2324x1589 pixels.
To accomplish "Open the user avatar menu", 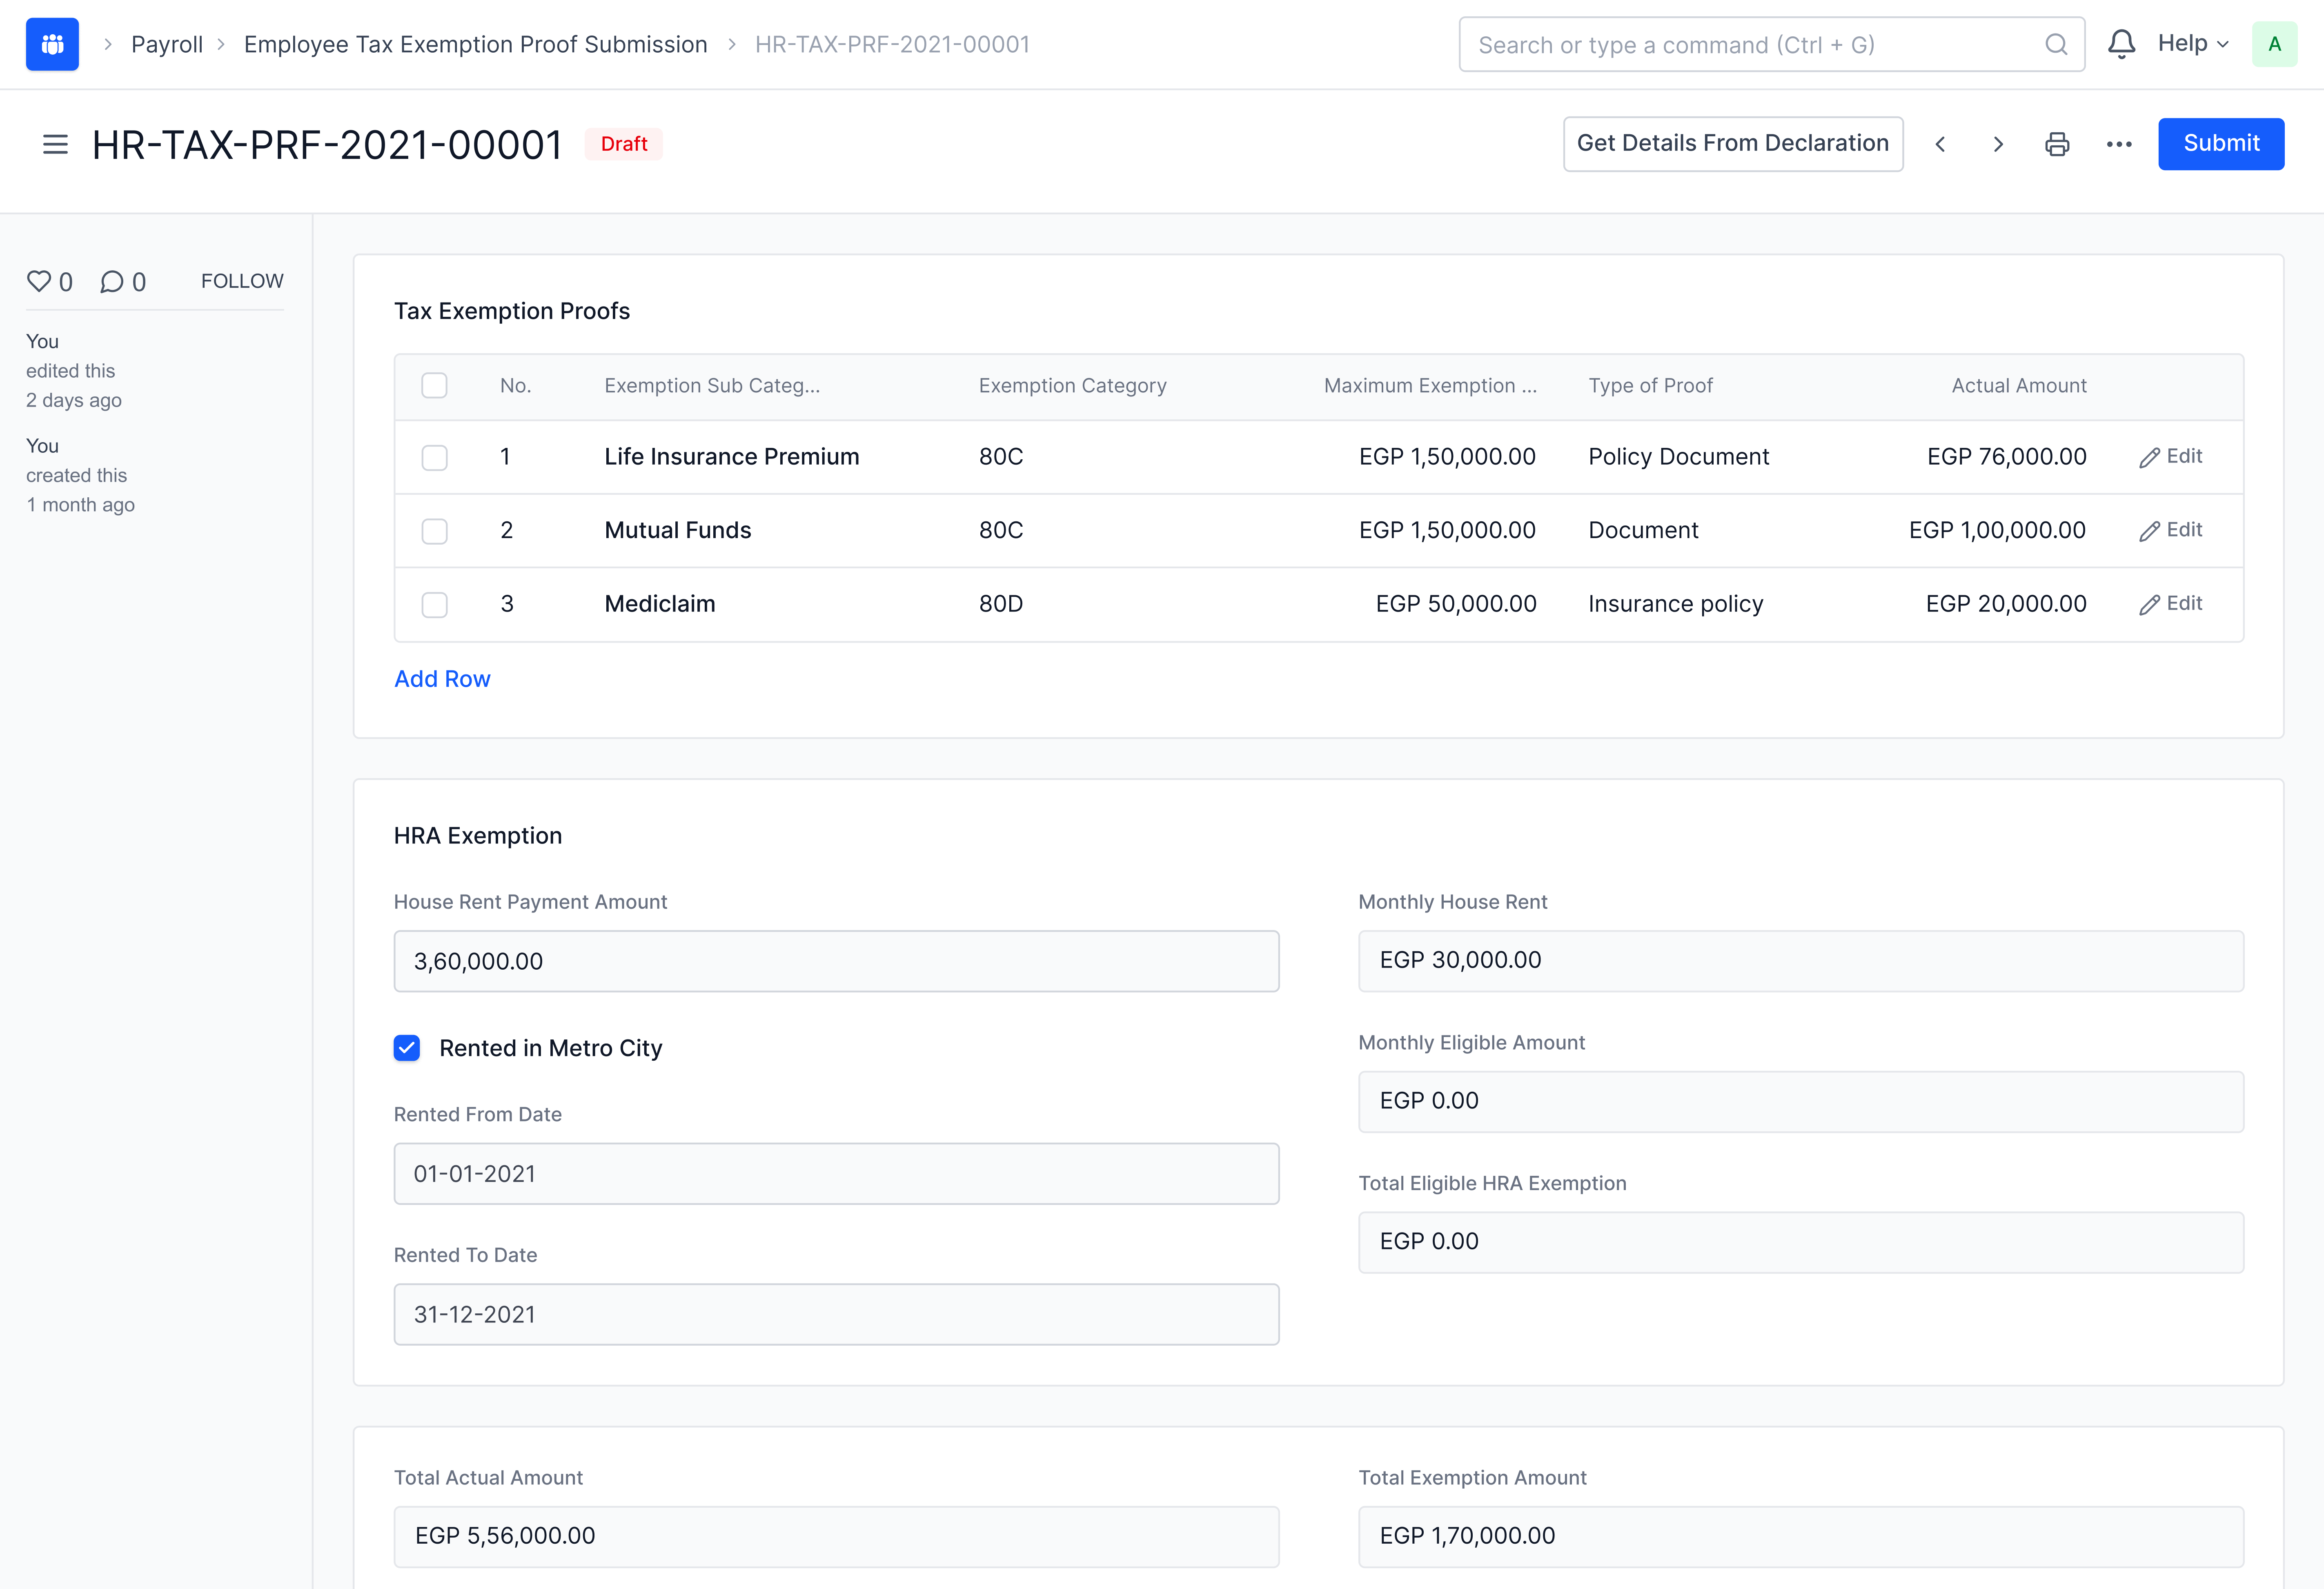I will tap(2274, 44).
